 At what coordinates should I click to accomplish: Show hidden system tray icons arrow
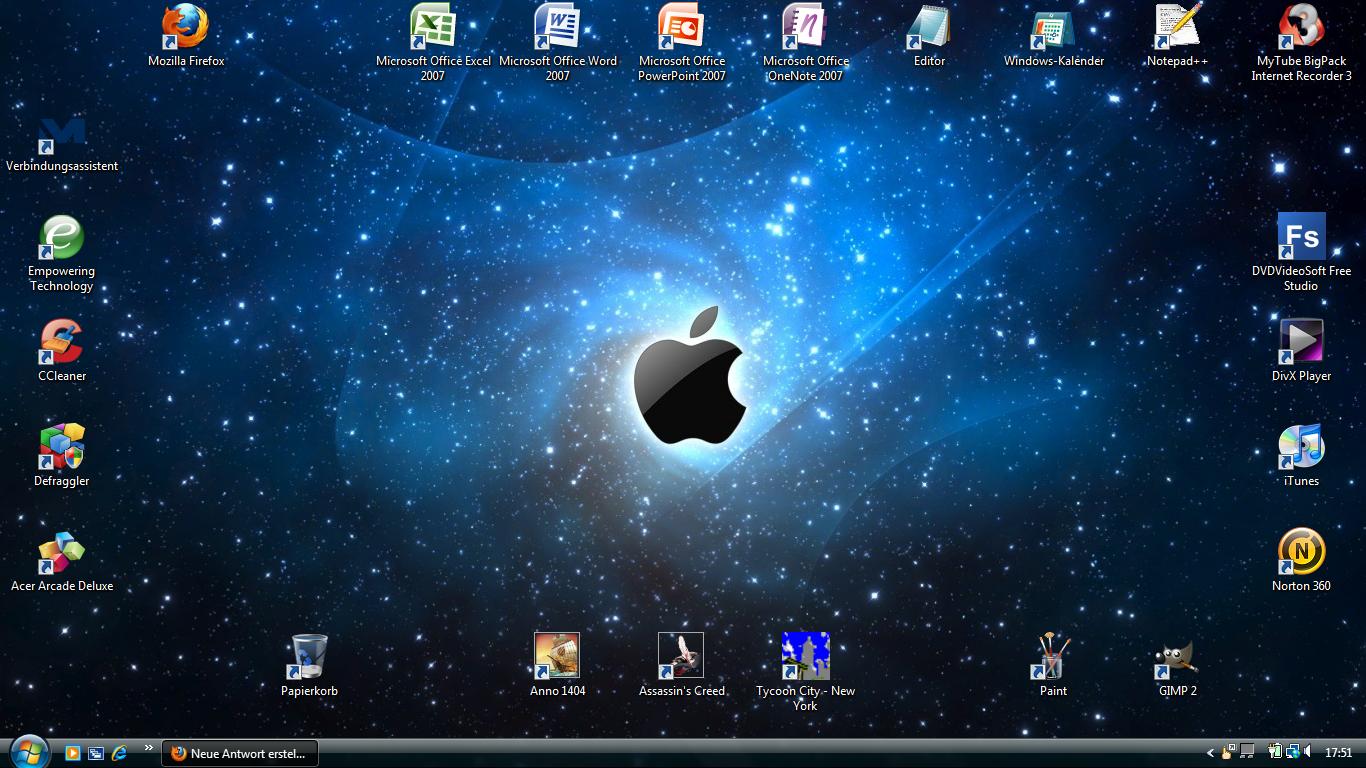pos(1210,753)
